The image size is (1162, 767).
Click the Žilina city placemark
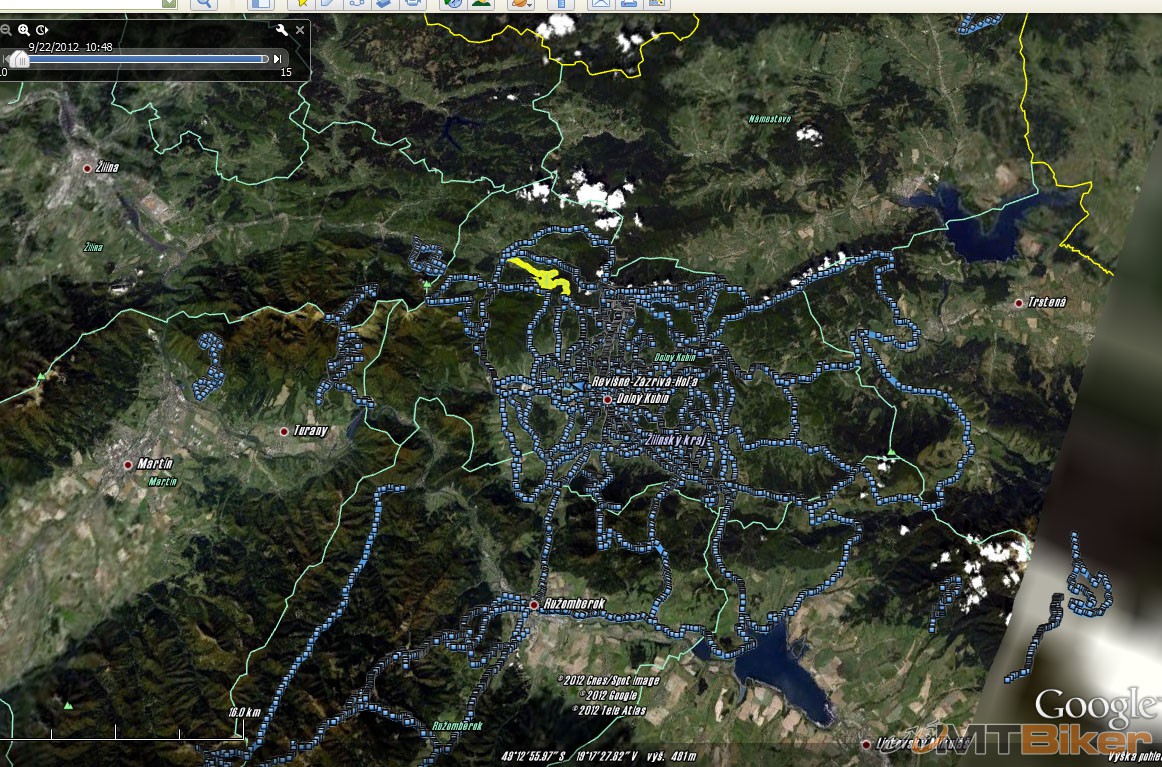88,168
